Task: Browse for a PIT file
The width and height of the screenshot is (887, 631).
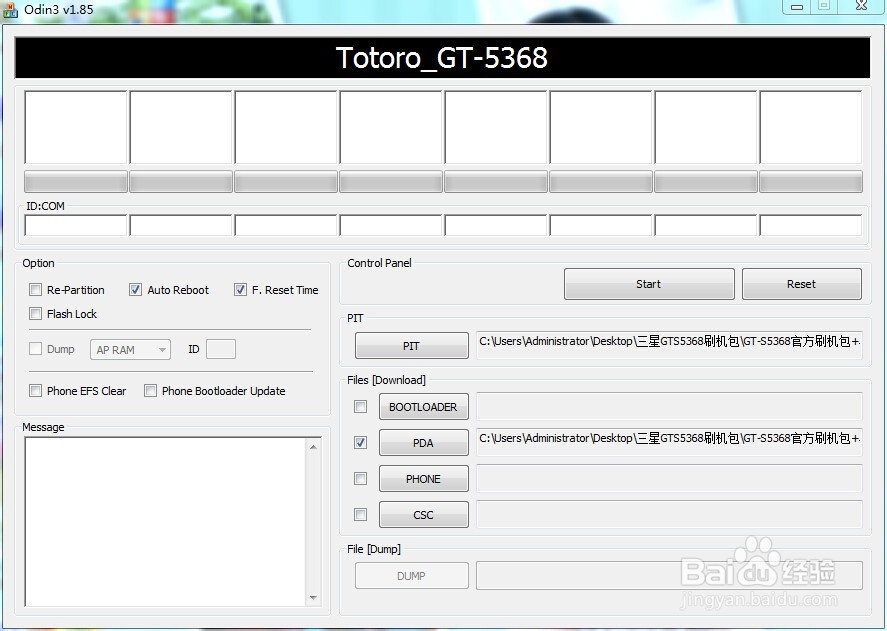Action: point(412,346)
